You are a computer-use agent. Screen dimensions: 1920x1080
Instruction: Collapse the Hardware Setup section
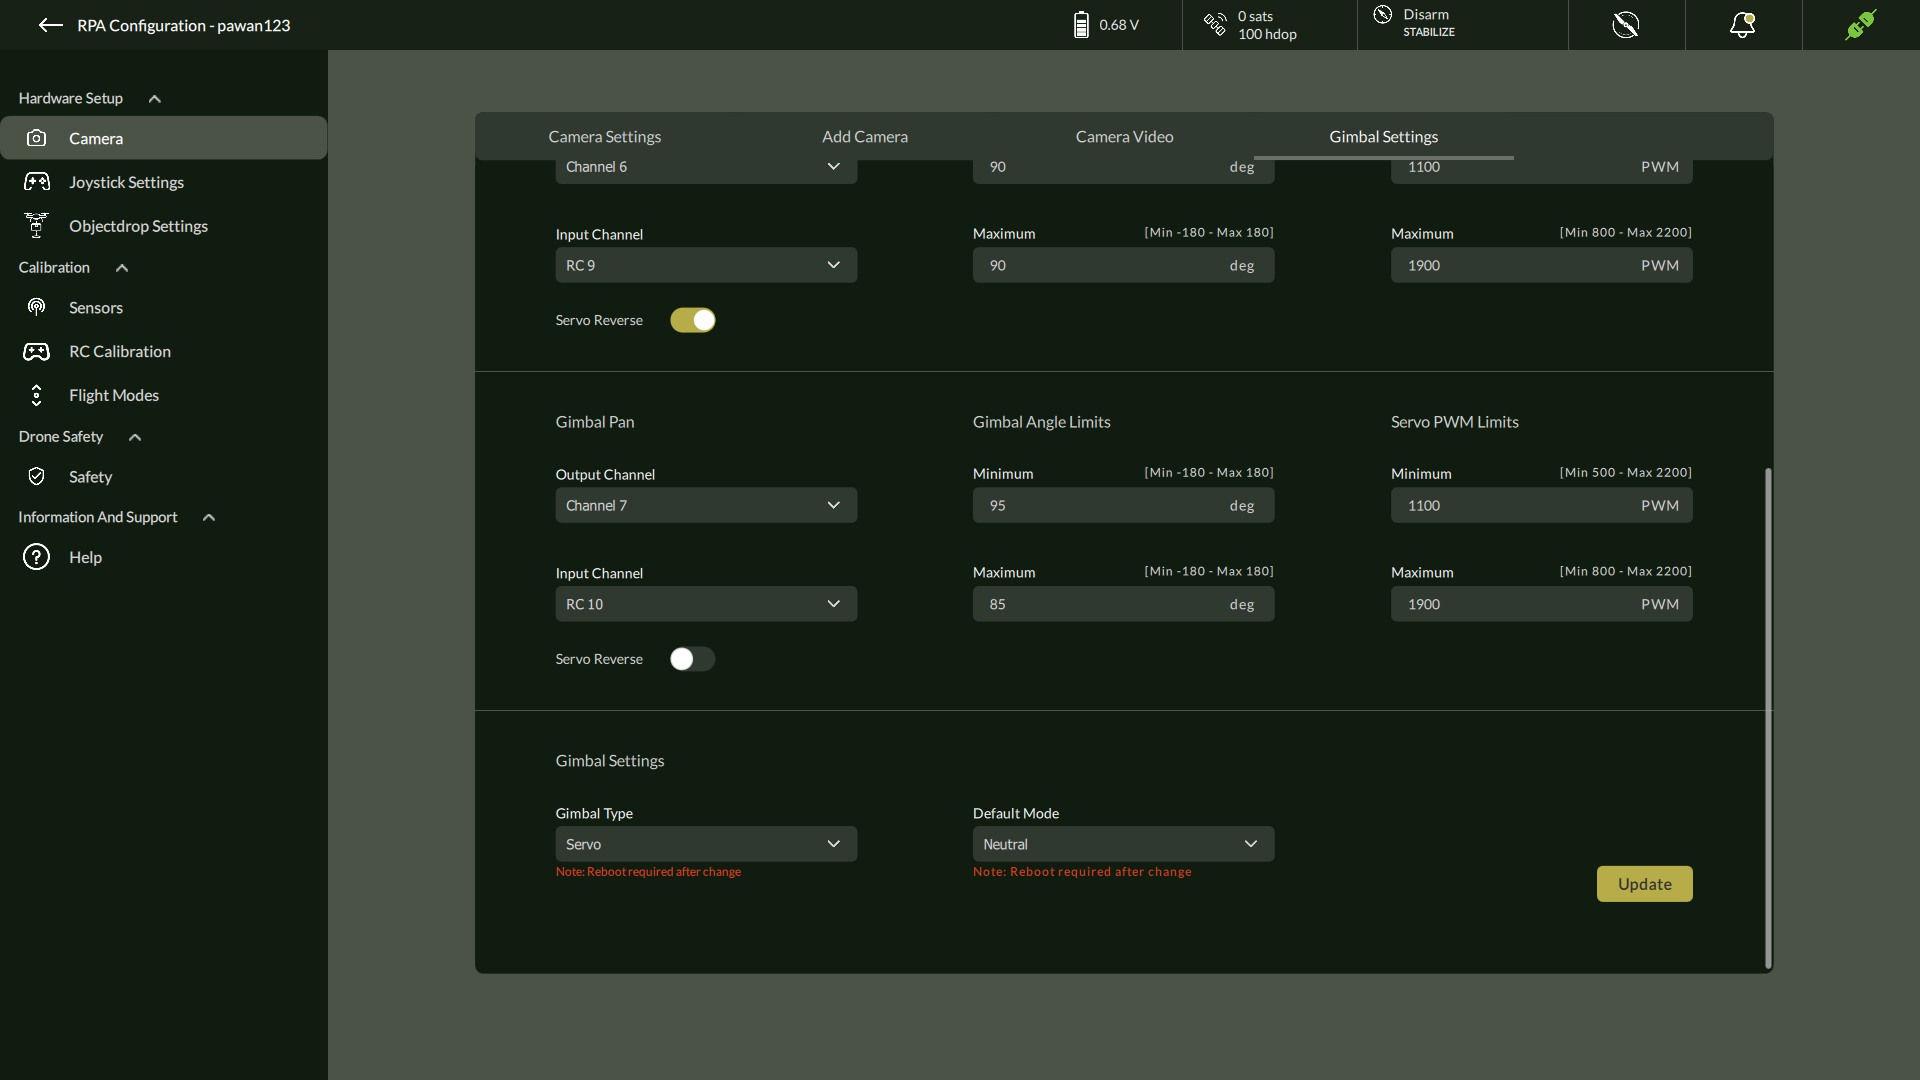click(154, 98)
